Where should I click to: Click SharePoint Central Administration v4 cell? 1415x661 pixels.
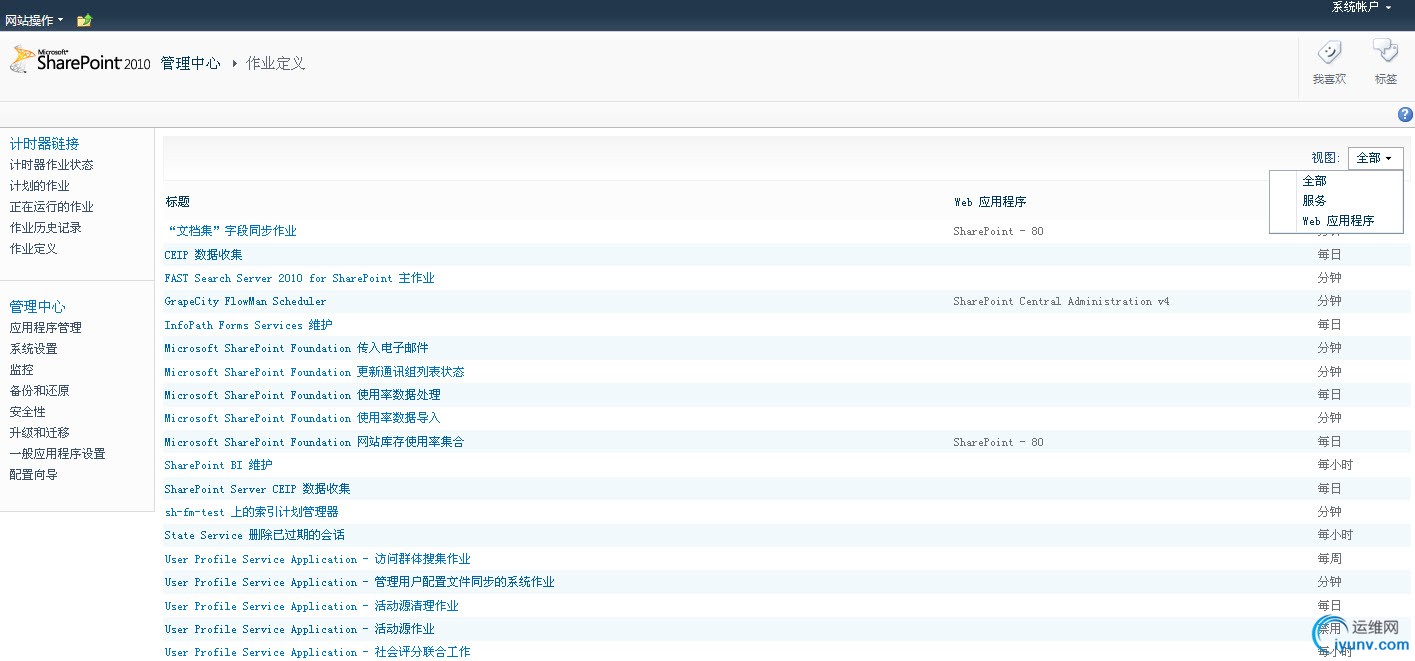coord(1061,301)
